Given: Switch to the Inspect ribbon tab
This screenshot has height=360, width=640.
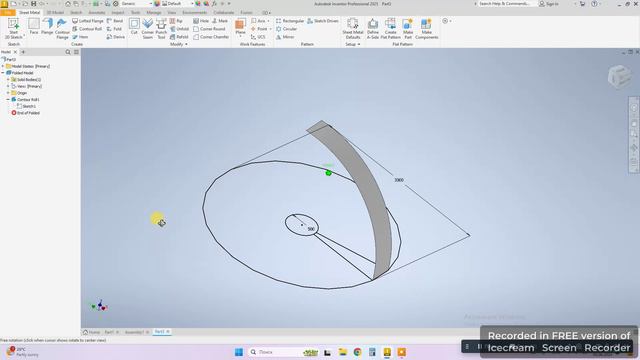Looking at the screenshot, I should [x=118, y=13].
